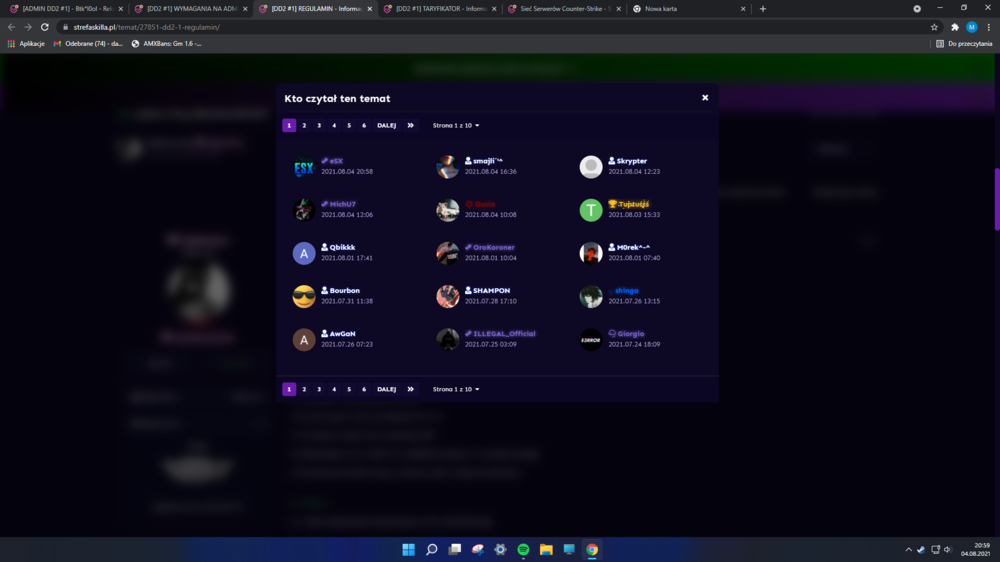Viewport: 1000px width, 562px height.
Task: Open AwGaN user profile link
Action: pyautogui.click(x=342, y=334)
